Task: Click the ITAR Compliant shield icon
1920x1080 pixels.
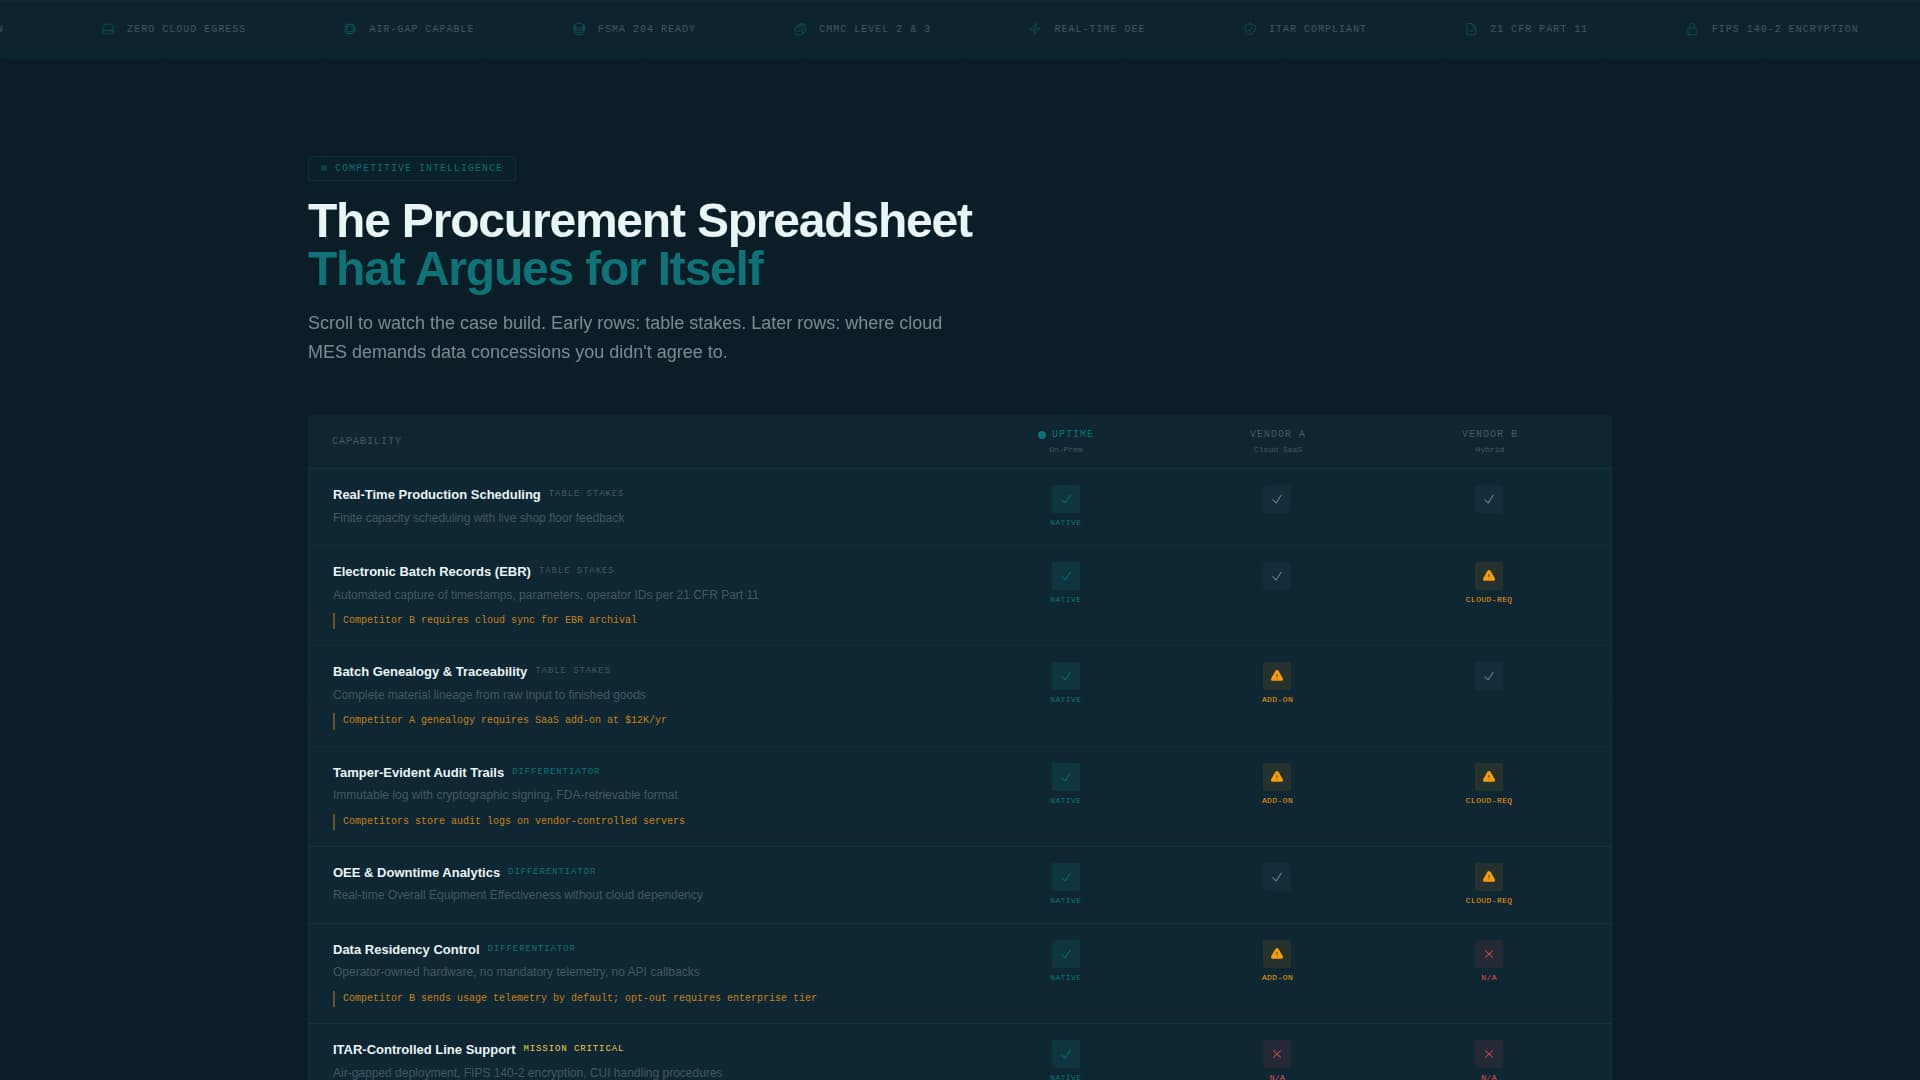Action: click(1250, 29)
